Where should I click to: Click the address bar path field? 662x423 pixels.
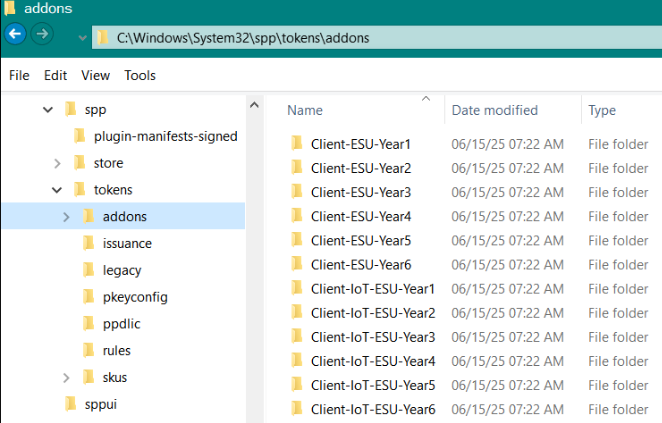click(380, 38)
